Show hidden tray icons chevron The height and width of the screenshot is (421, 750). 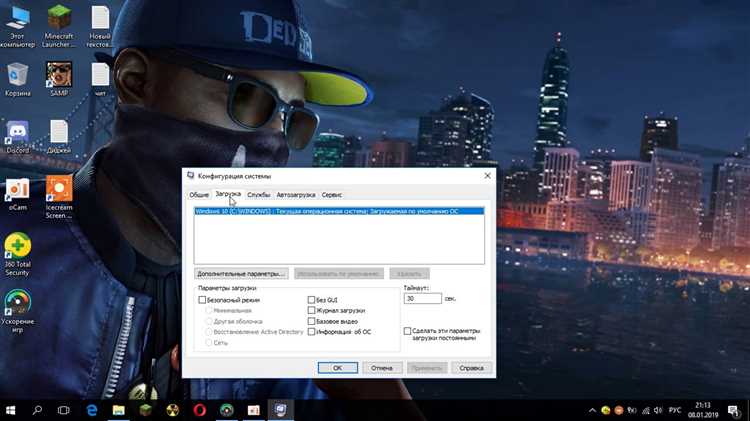[592, 410]
